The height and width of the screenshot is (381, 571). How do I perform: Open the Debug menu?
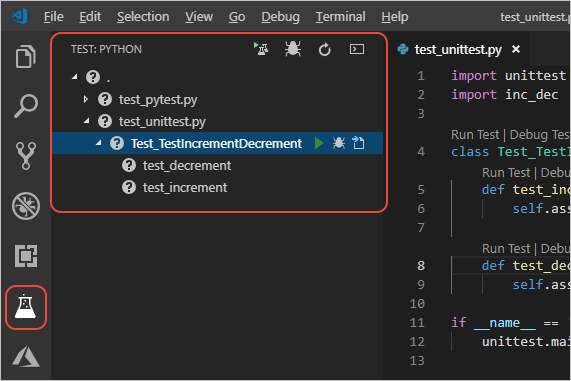280,17
